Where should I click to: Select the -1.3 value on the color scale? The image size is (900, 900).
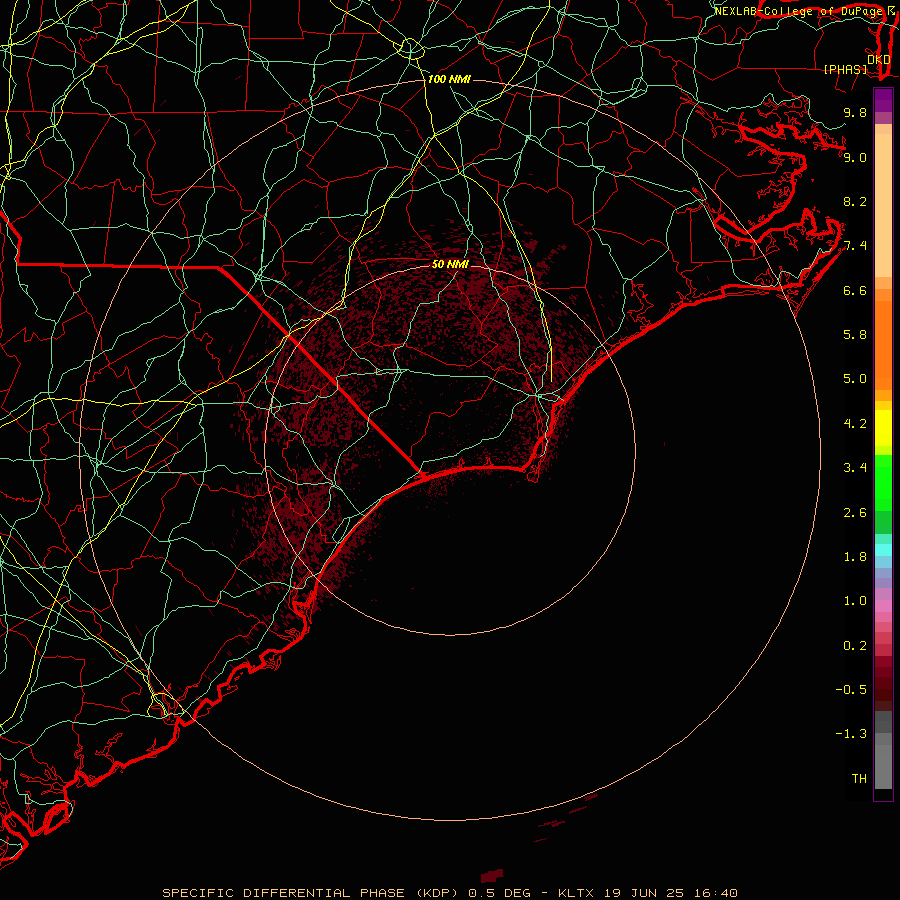[x=851, y=734]
